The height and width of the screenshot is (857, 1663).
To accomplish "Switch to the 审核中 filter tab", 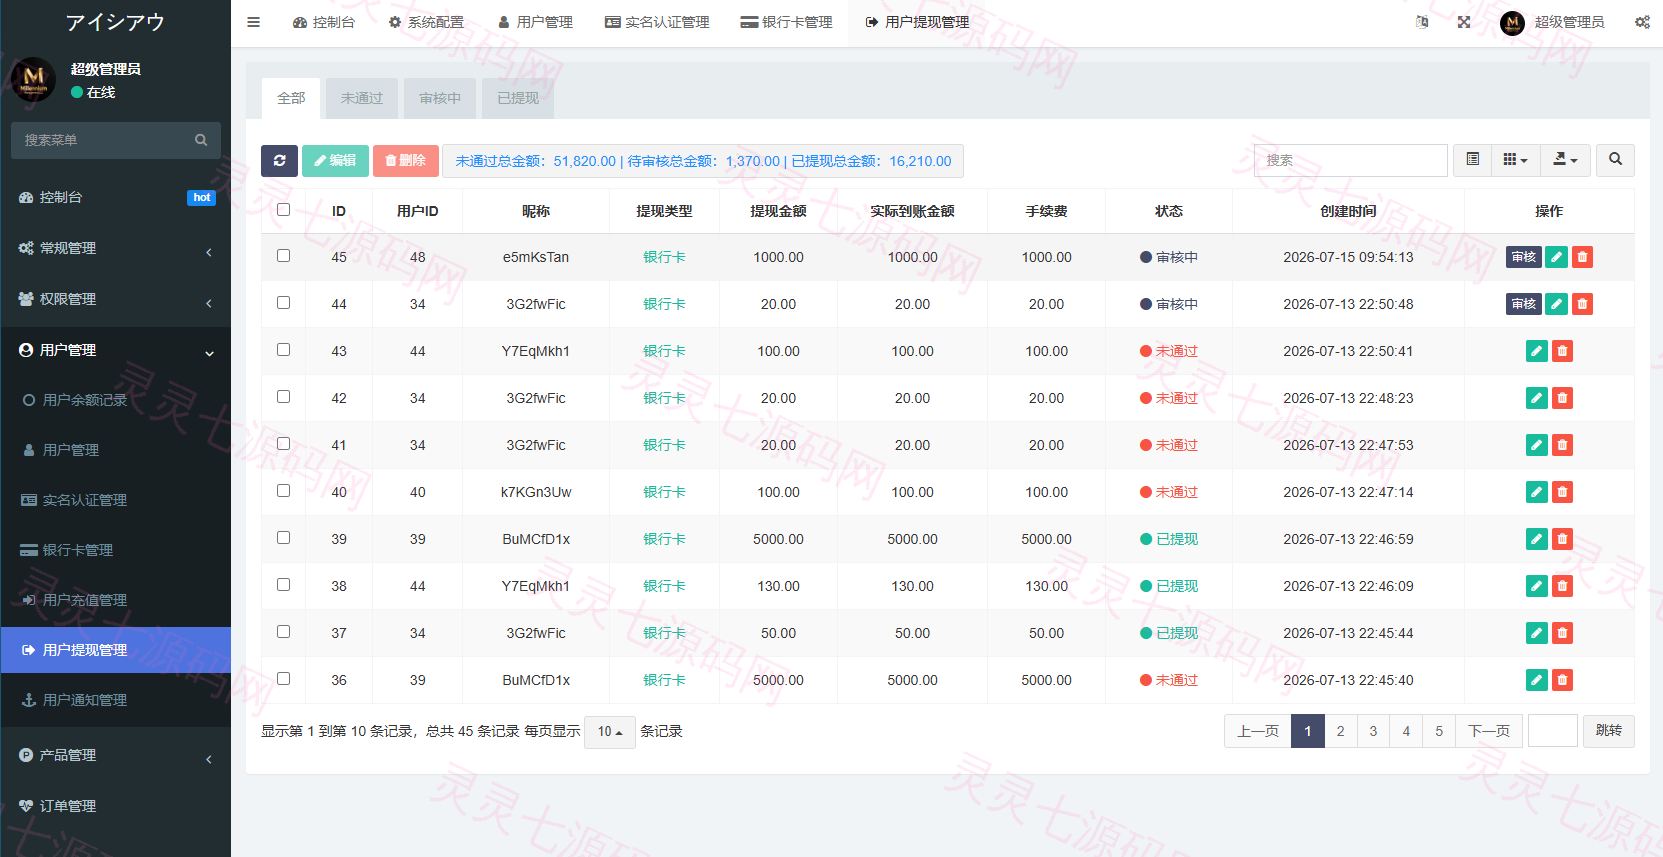I will pos(440,98).
